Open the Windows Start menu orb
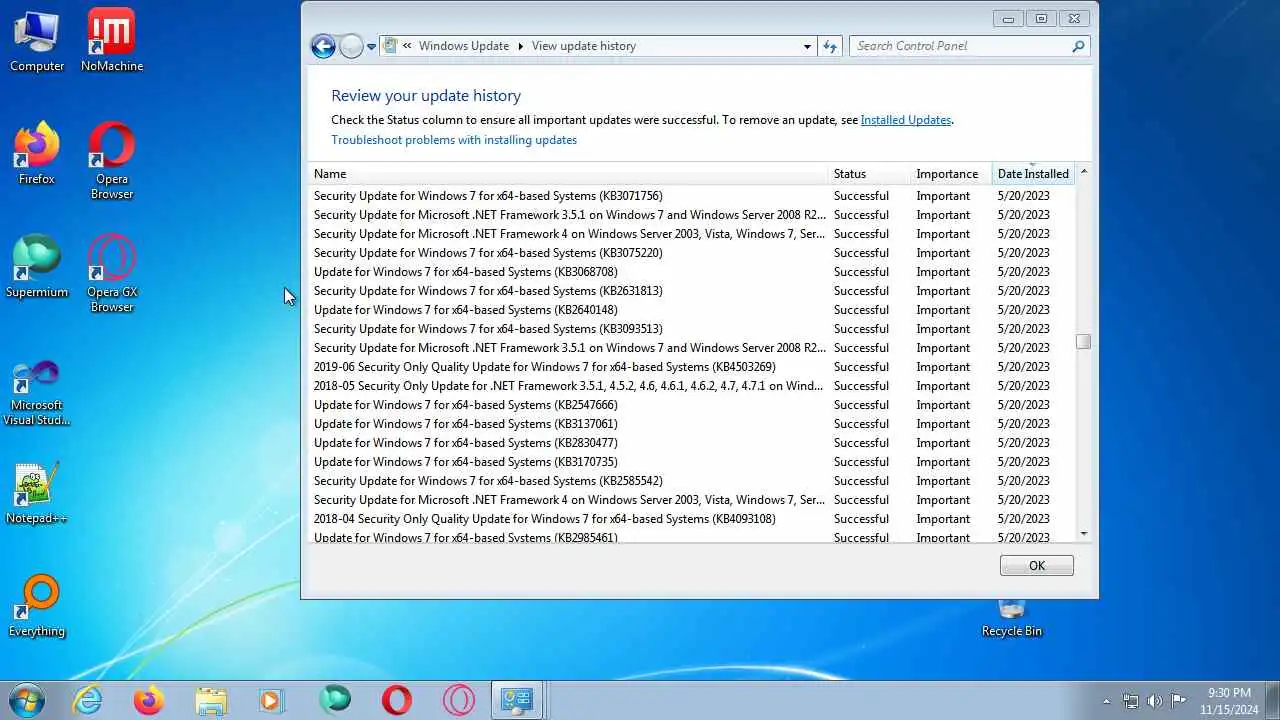 pyautogui.click(x=26, y=700)
